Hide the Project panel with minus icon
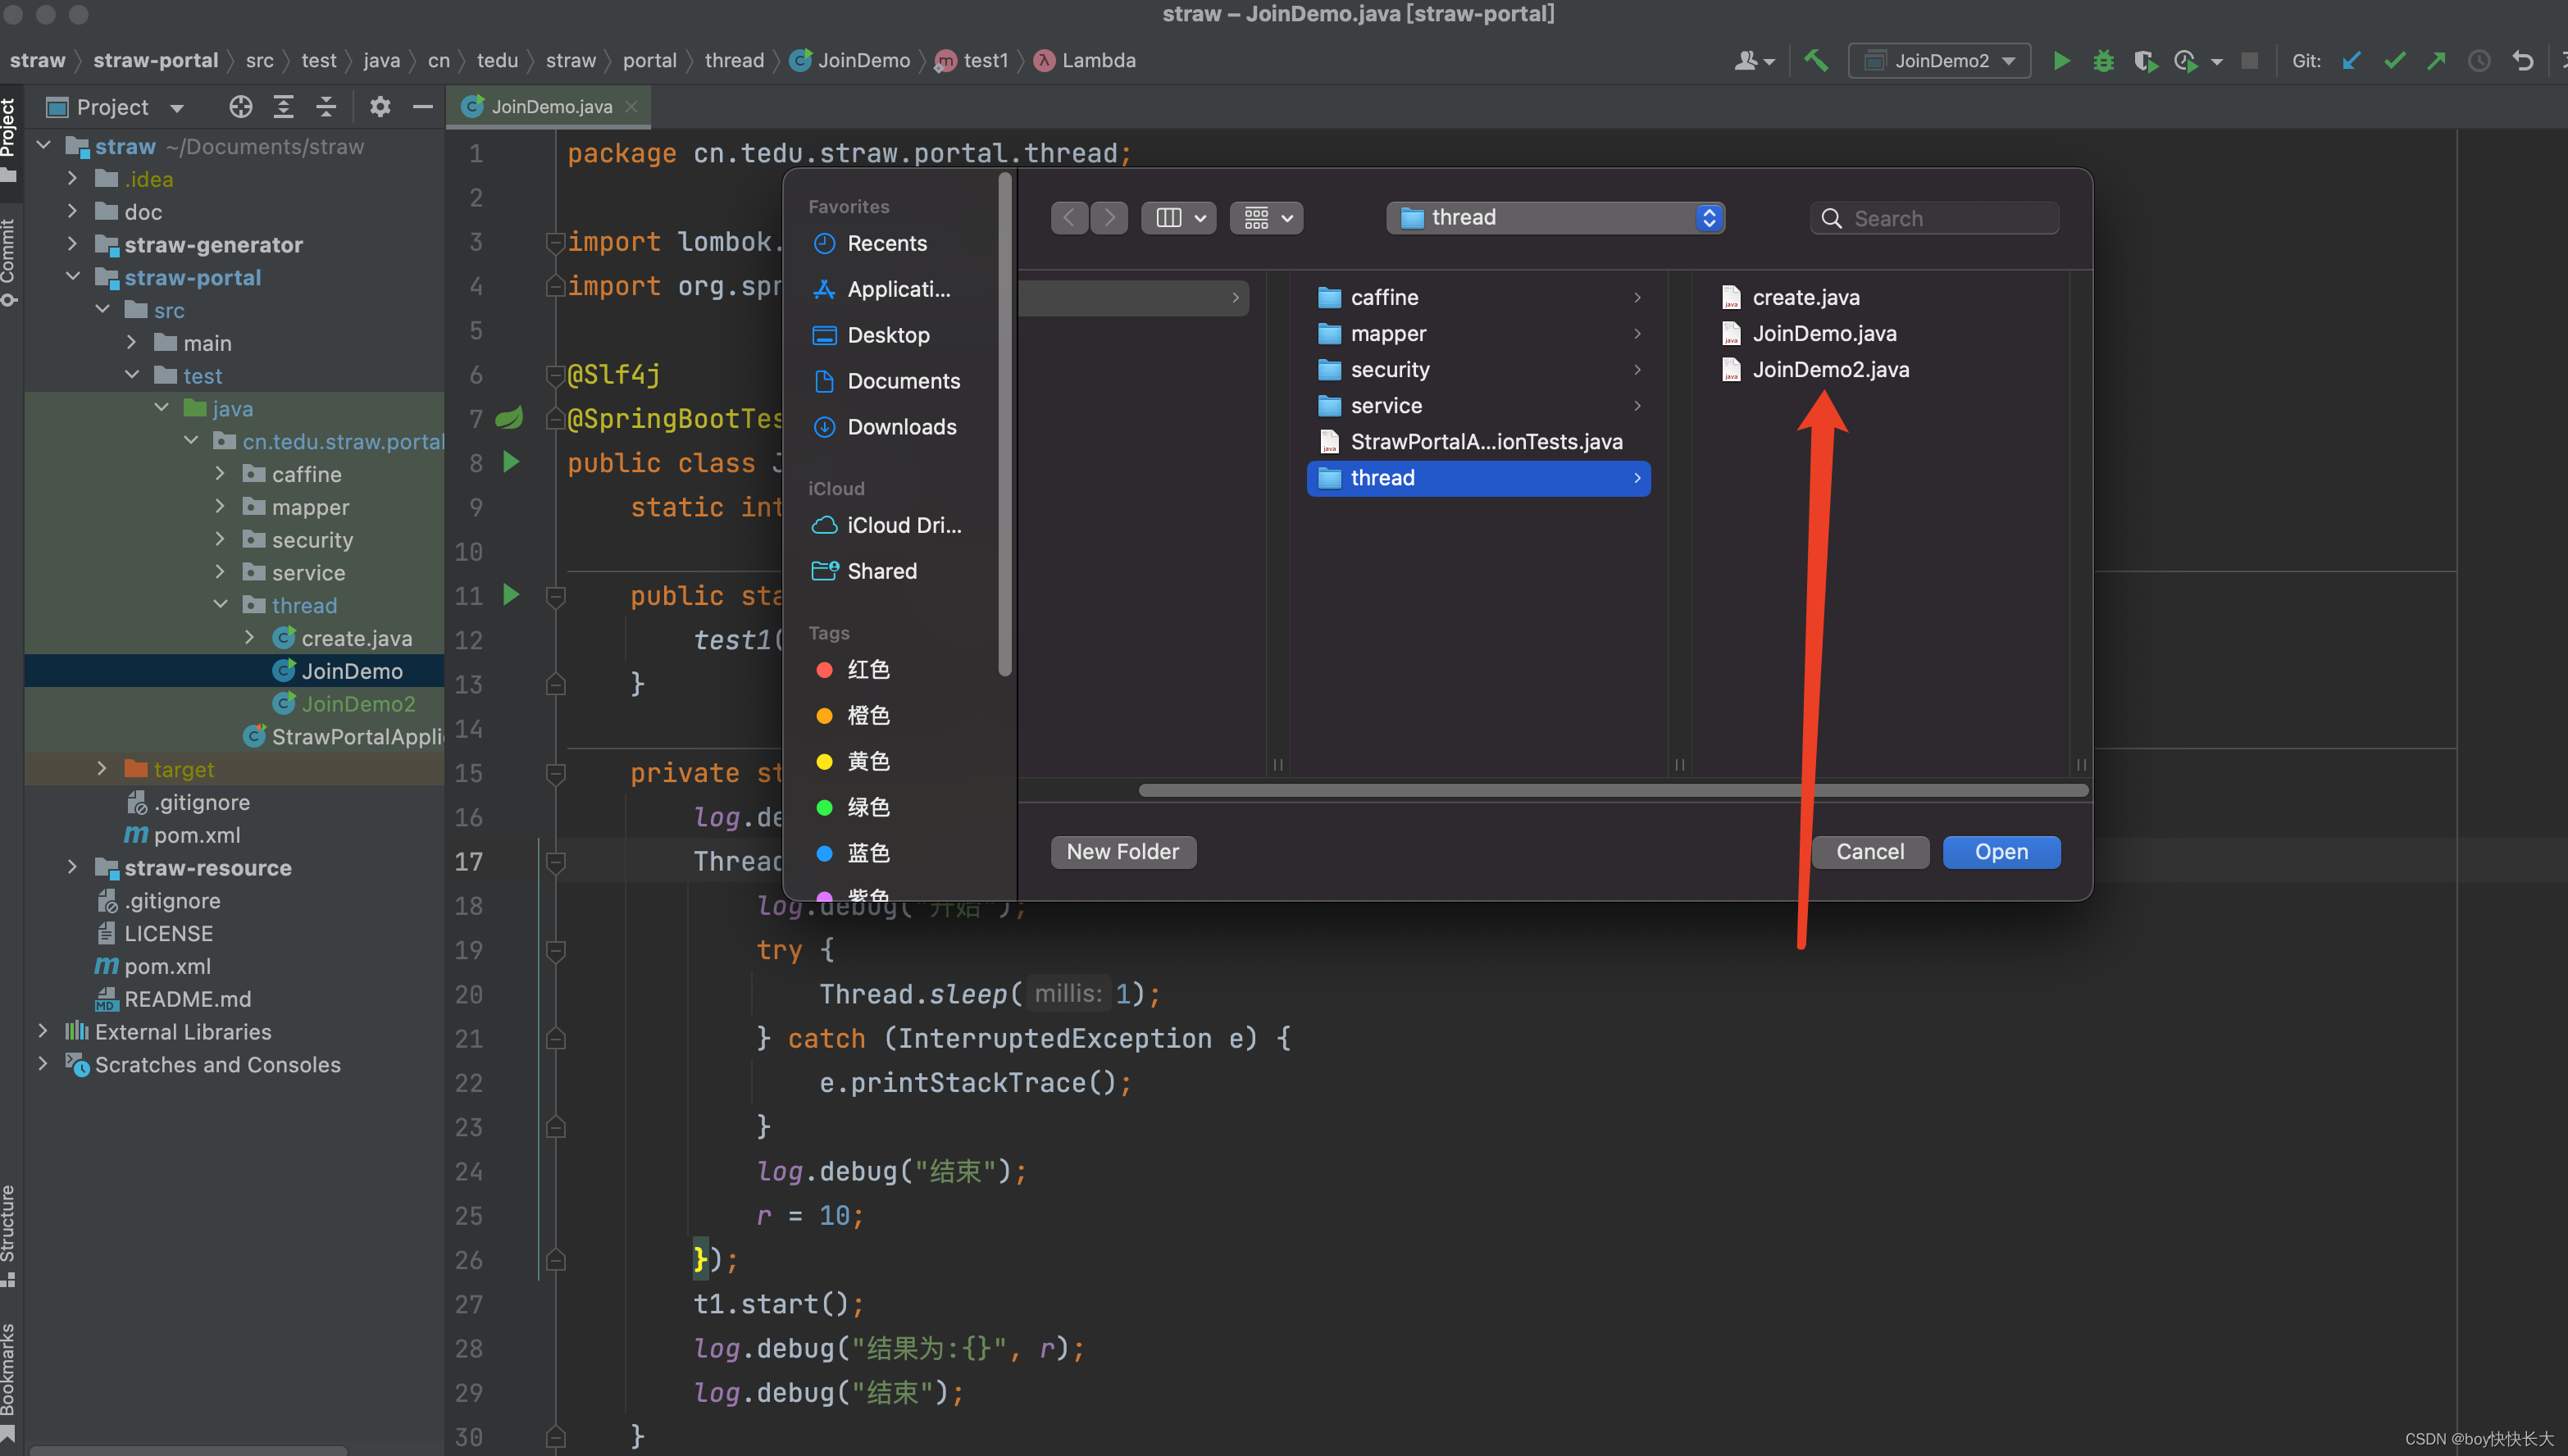 tap(422, 107)
